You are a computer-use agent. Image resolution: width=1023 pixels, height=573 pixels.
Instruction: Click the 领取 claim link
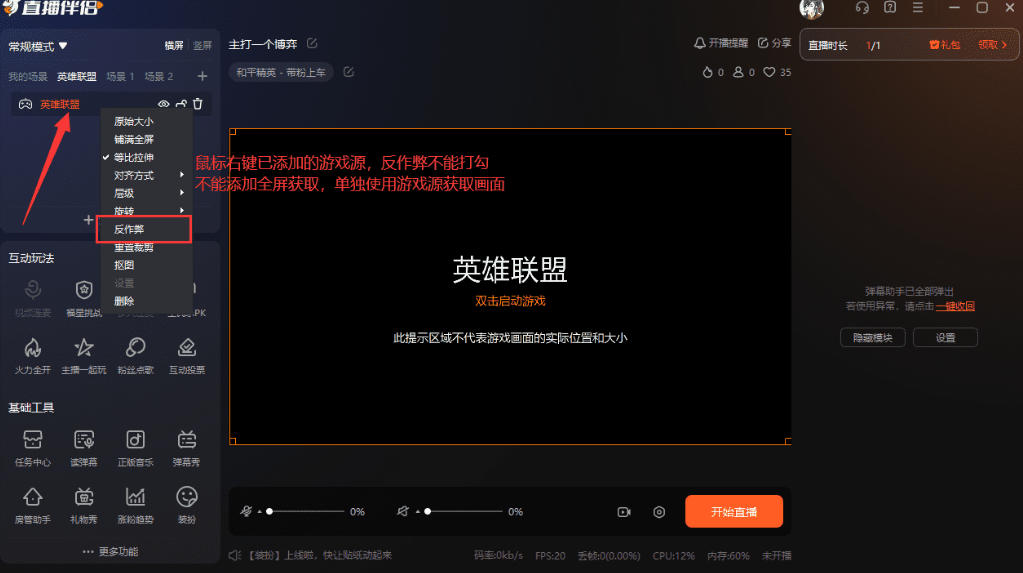[x=992, y=44]
